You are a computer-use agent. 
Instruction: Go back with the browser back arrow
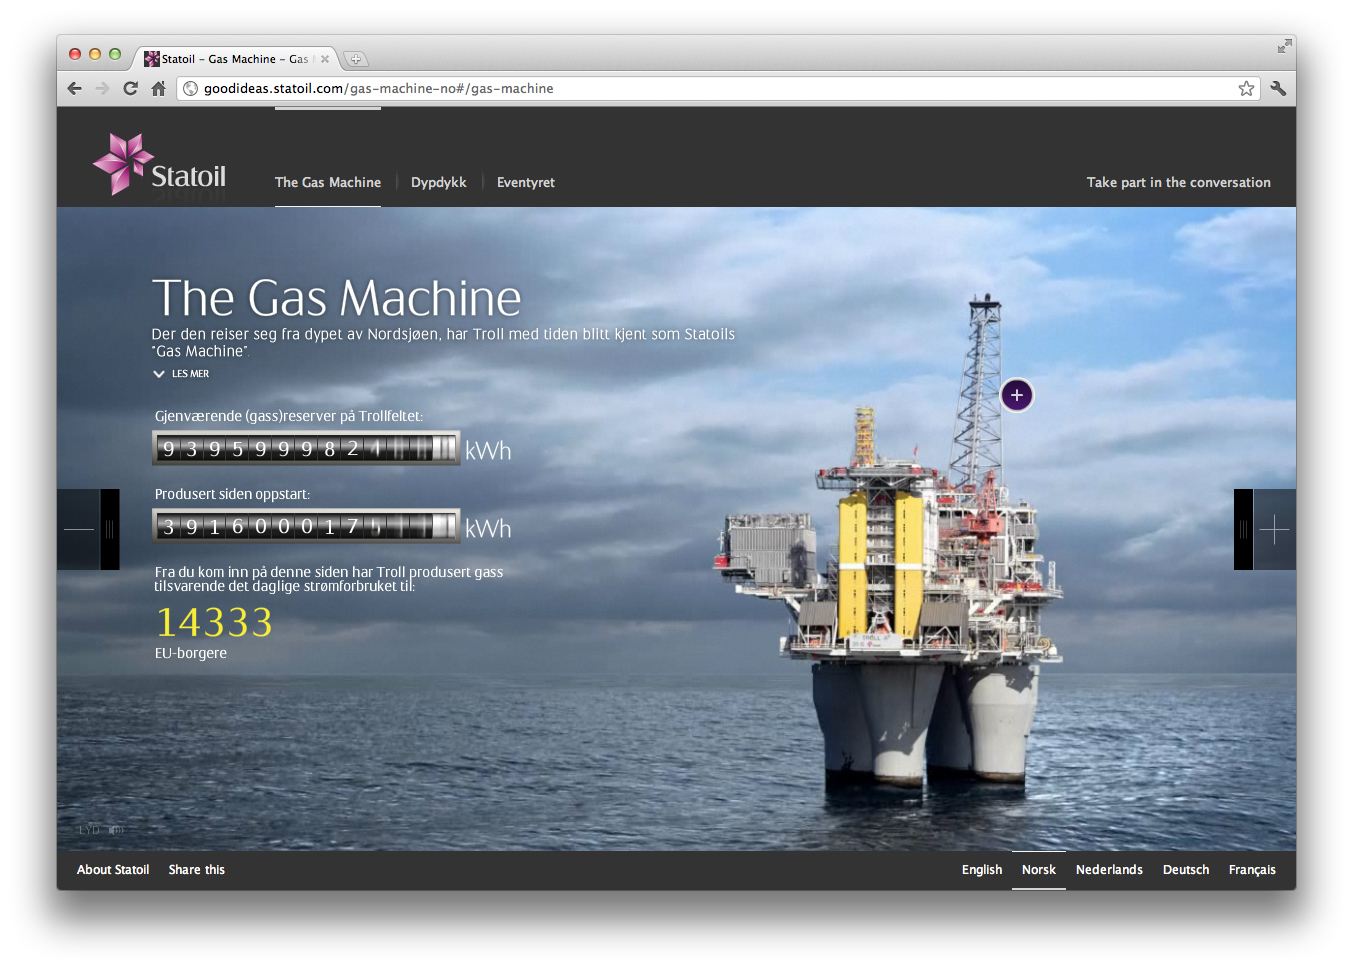tap(75, 88)
